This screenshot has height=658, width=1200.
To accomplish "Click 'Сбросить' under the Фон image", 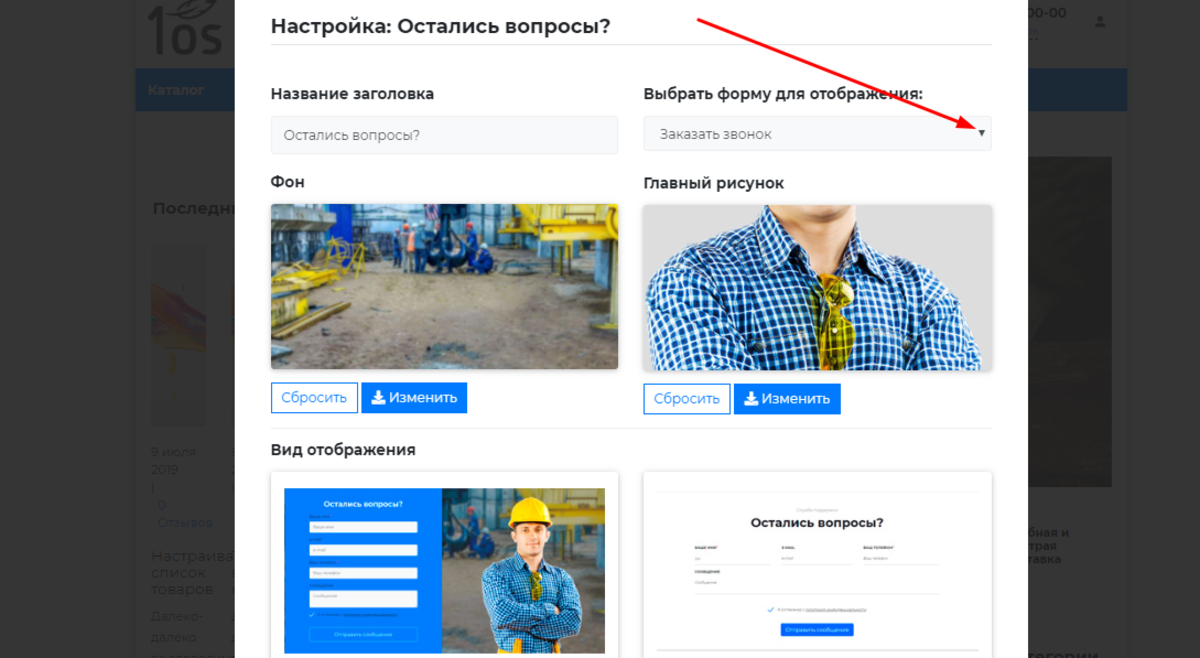I will [314, 398].
